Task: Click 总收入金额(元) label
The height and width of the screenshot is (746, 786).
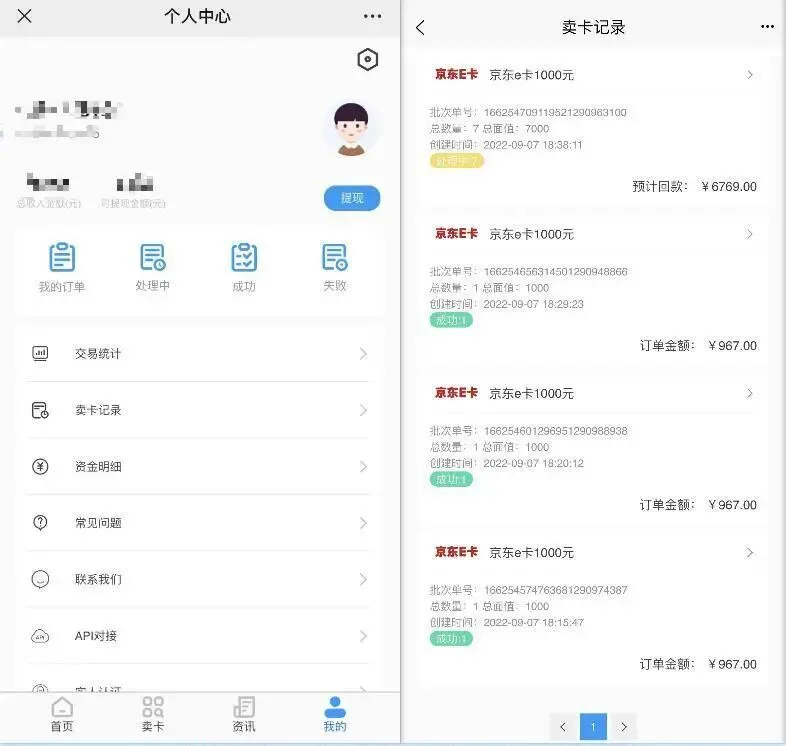Action: point(49,204)
